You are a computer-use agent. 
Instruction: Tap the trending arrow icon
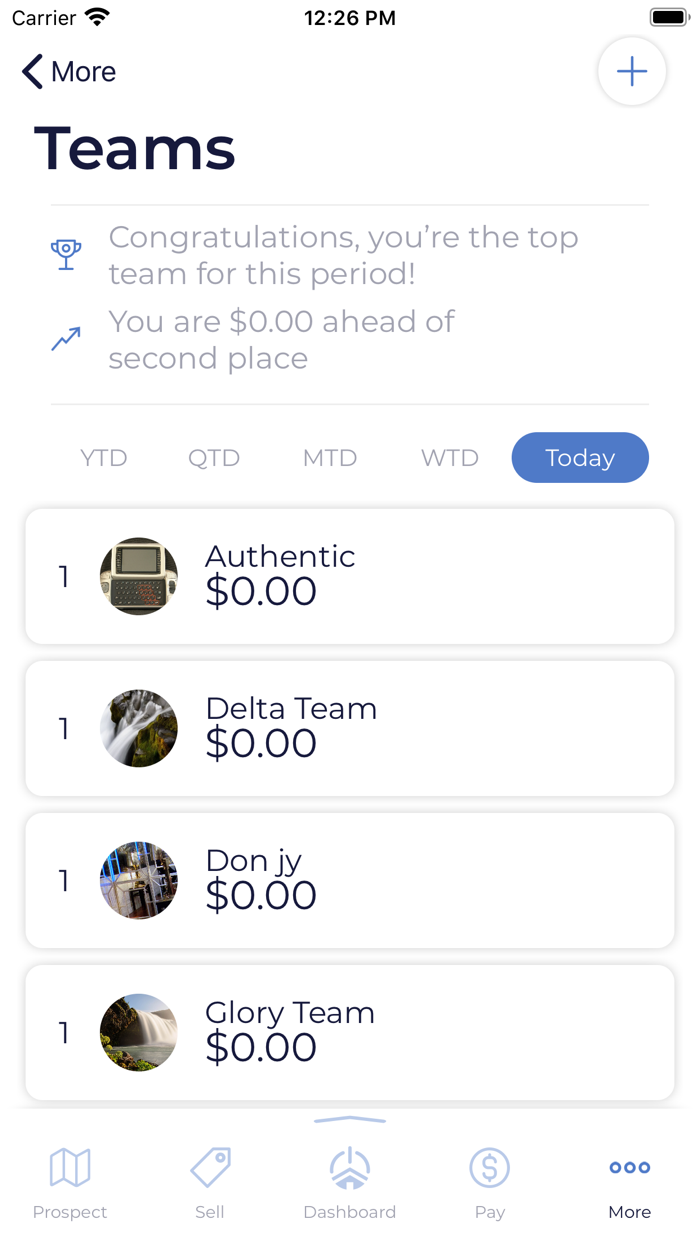click(66, 339)
